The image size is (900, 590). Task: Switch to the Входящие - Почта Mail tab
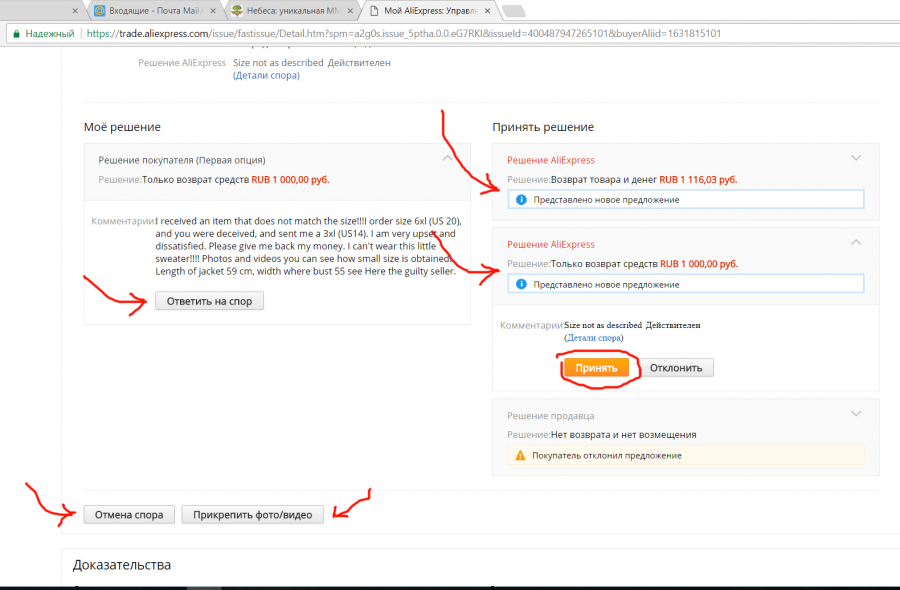tap(154, 10)
